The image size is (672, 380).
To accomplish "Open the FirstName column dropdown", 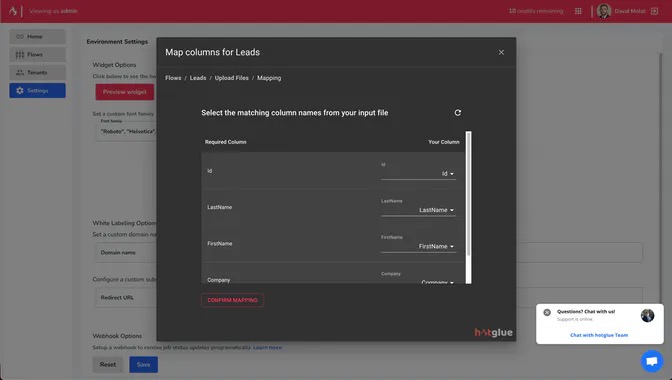I will click(x=418, y=246).
